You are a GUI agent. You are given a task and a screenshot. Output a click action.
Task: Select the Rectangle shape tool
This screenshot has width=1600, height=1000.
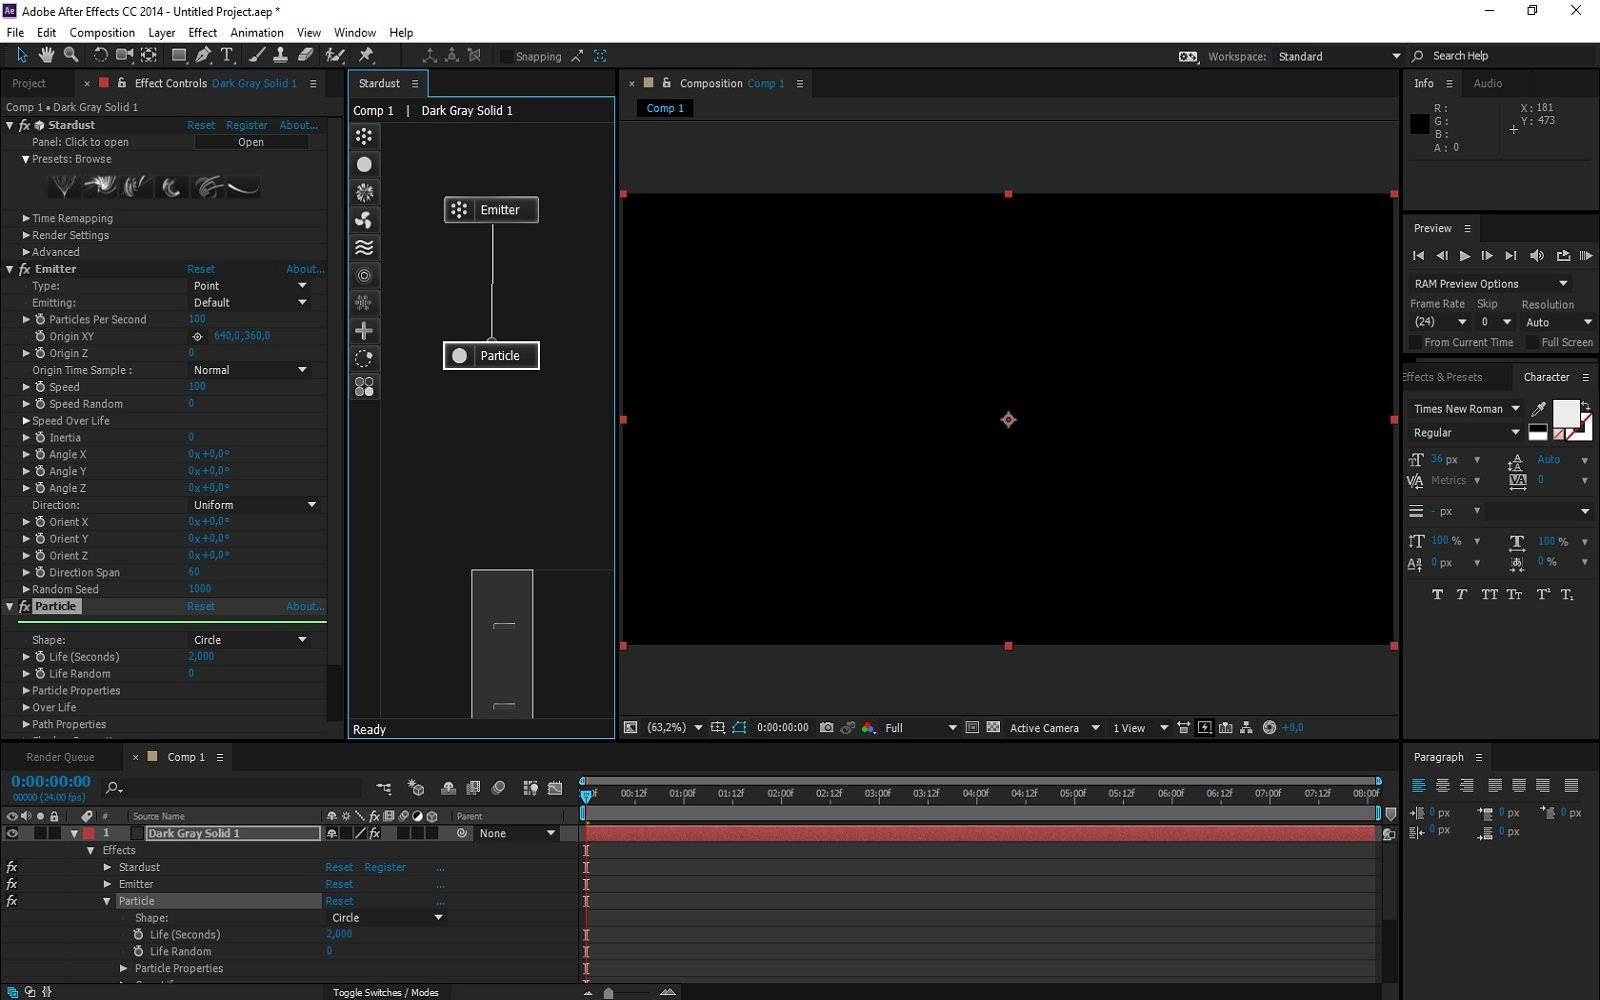click(179, 55)
